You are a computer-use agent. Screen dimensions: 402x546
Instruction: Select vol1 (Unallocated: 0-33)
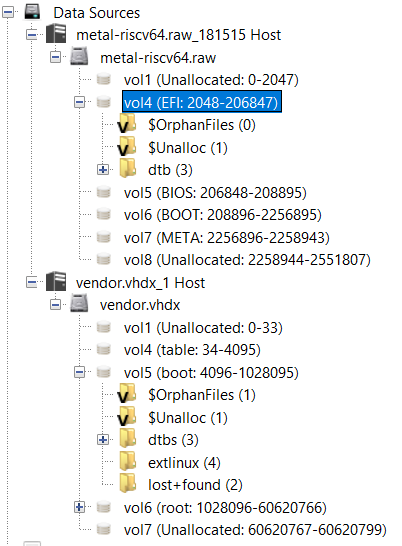[x=203, y=328]
